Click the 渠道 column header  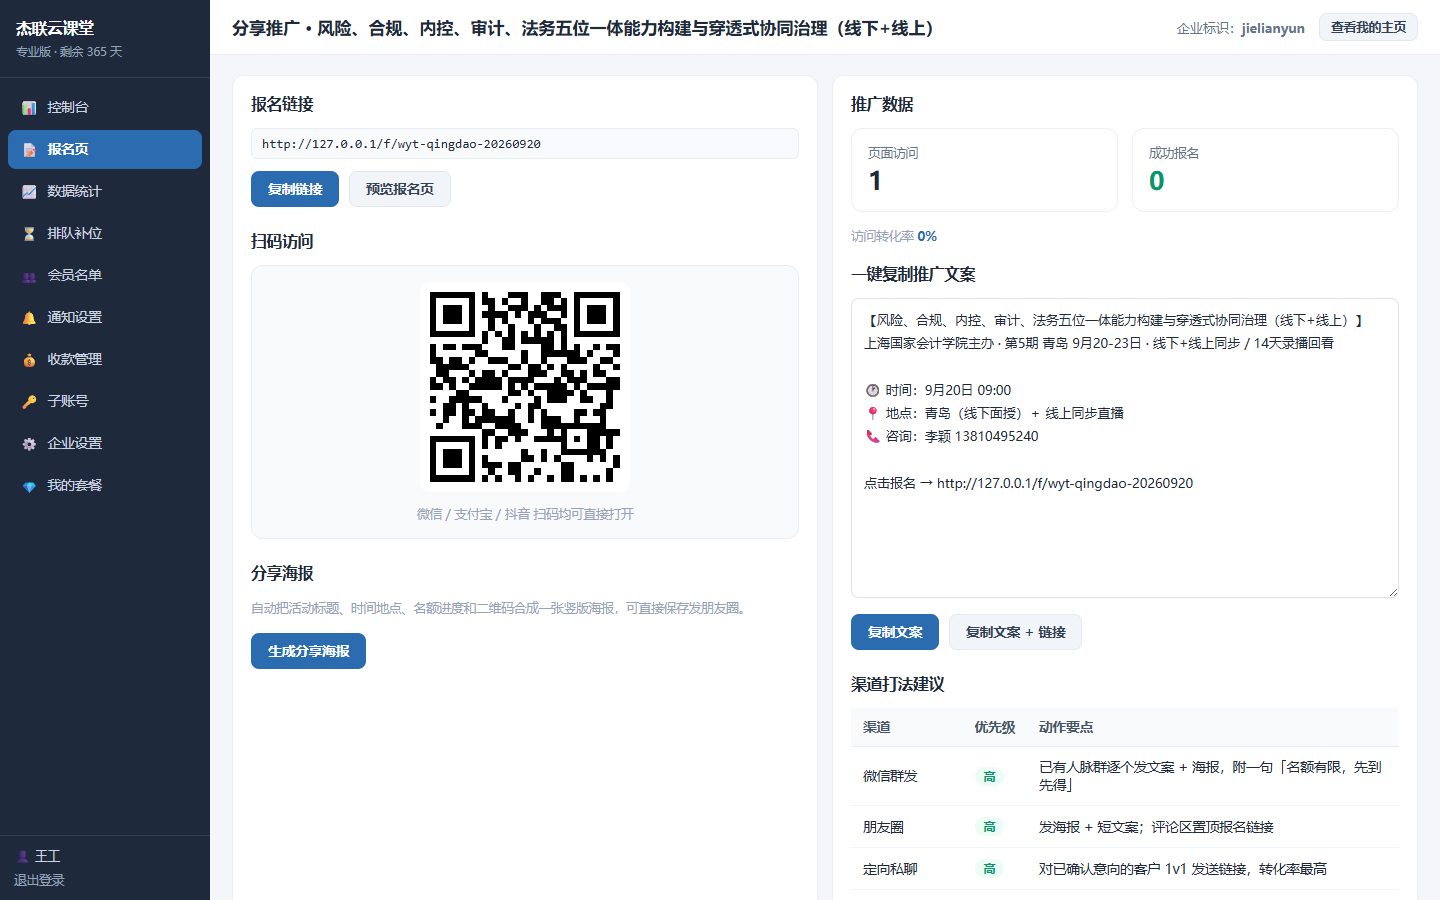(877, 727)
